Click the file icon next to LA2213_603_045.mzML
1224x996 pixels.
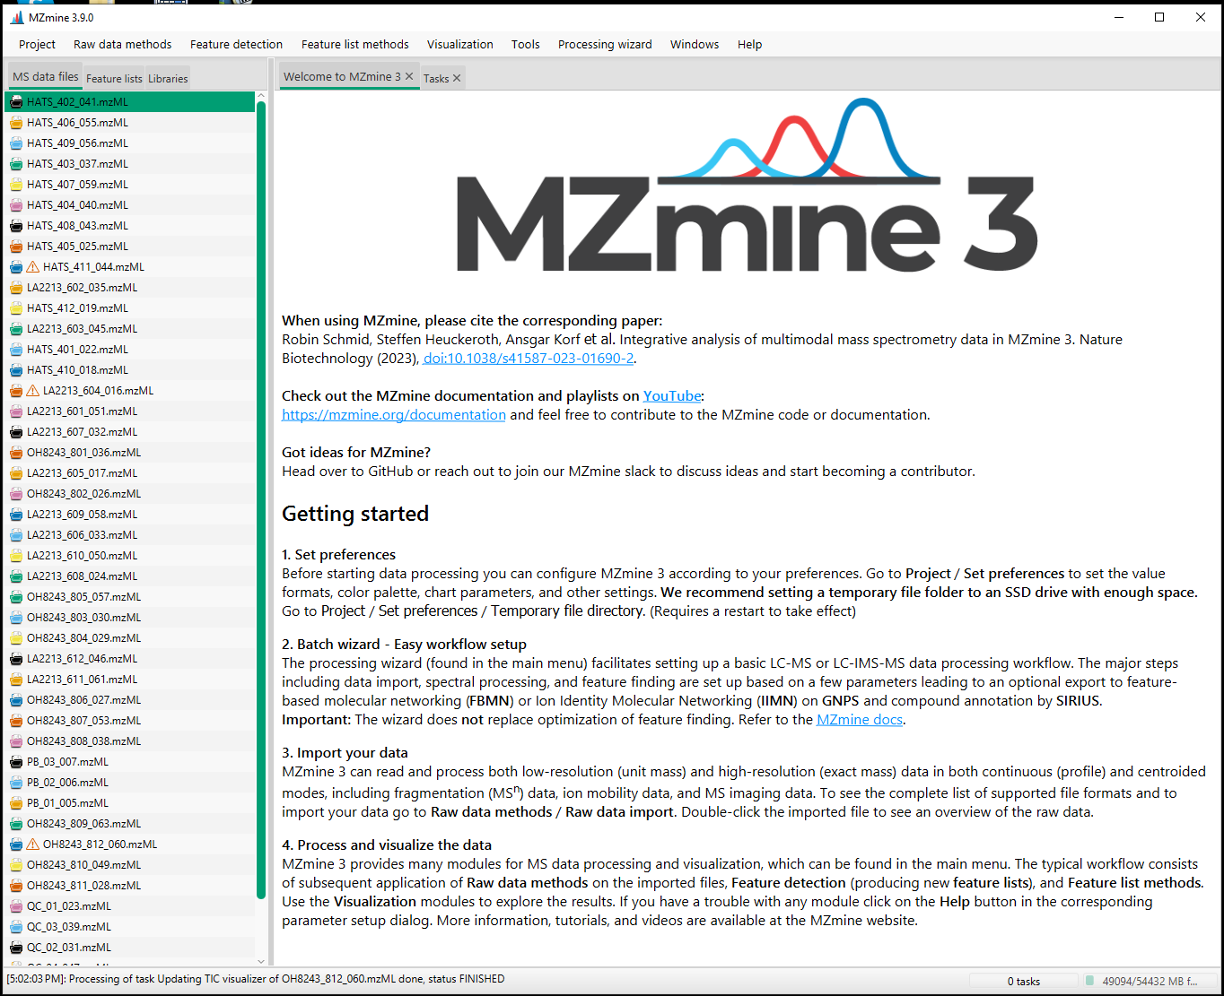(x=16, y=329)
